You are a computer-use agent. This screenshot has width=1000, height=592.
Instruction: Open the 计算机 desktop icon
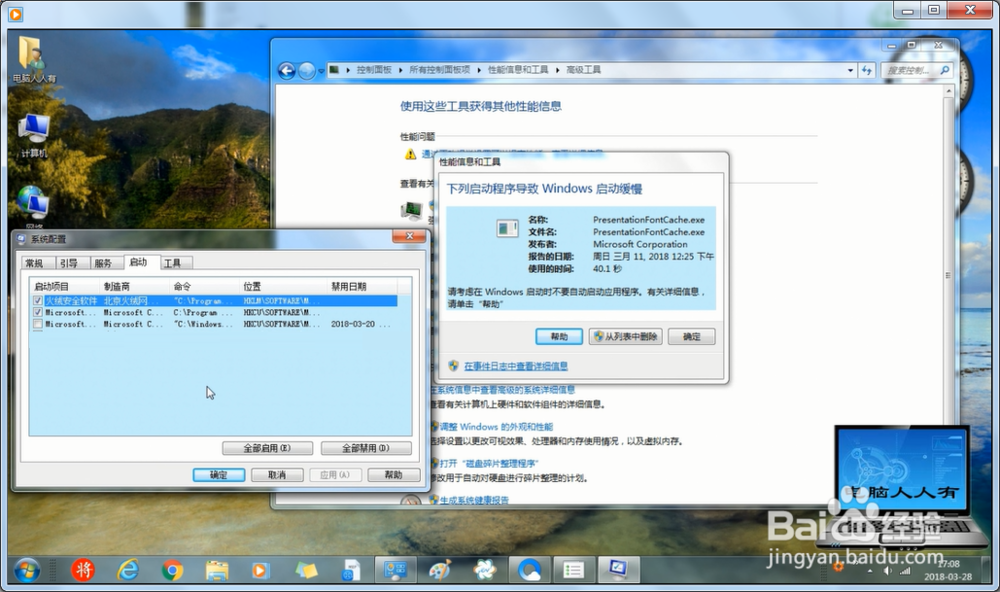(x=34, y=135)
